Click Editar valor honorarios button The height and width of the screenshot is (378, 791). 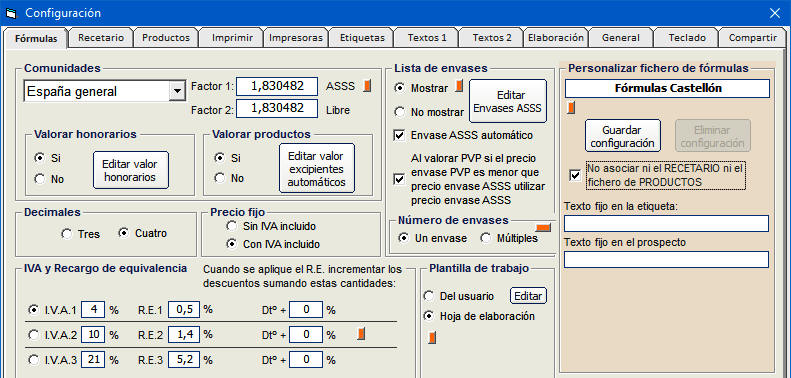pos(130,171)
